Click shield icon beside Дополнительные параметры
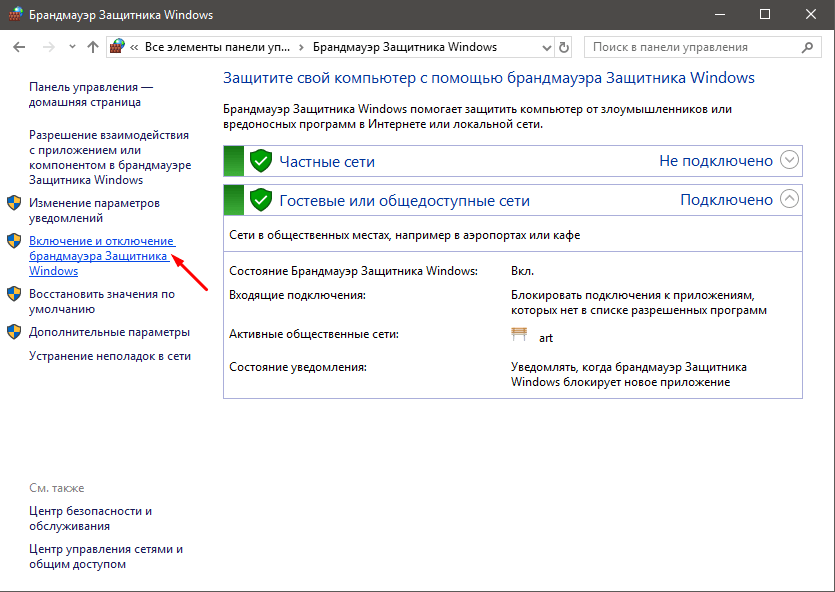 coord(14,332)
